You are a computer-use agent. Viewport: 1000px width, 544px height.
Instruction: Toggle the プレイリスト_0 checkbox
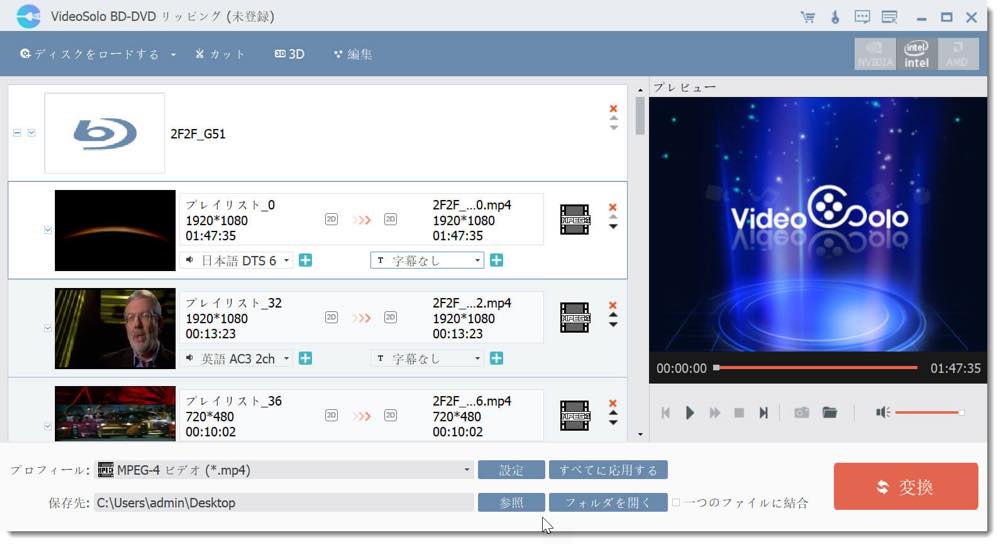click(x=48, y=230)
